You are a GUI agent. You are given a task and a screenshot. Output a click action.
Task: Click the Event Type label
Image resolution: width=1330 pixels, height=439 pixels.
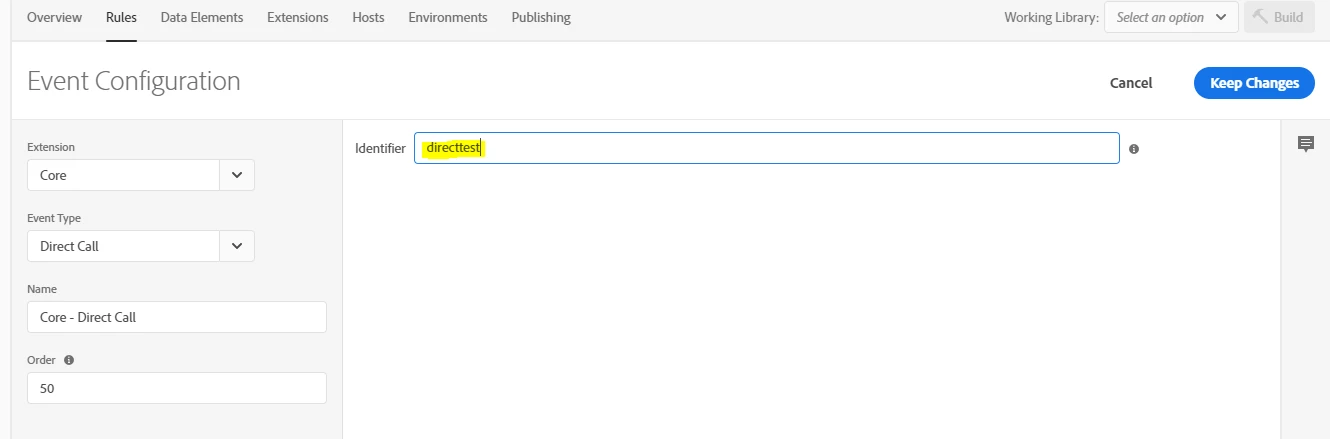pos(54,218)
